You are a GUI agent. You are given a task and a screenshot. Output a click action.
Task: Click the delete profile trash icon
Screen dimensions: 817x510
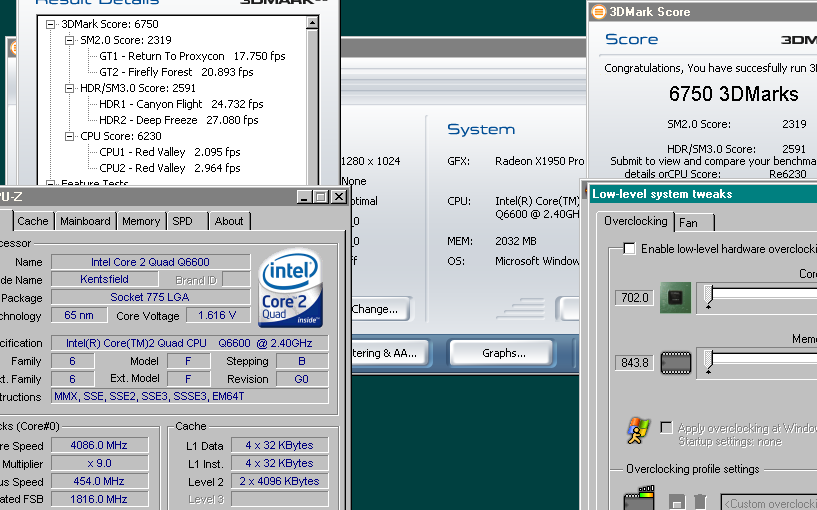tap(700, 502)
